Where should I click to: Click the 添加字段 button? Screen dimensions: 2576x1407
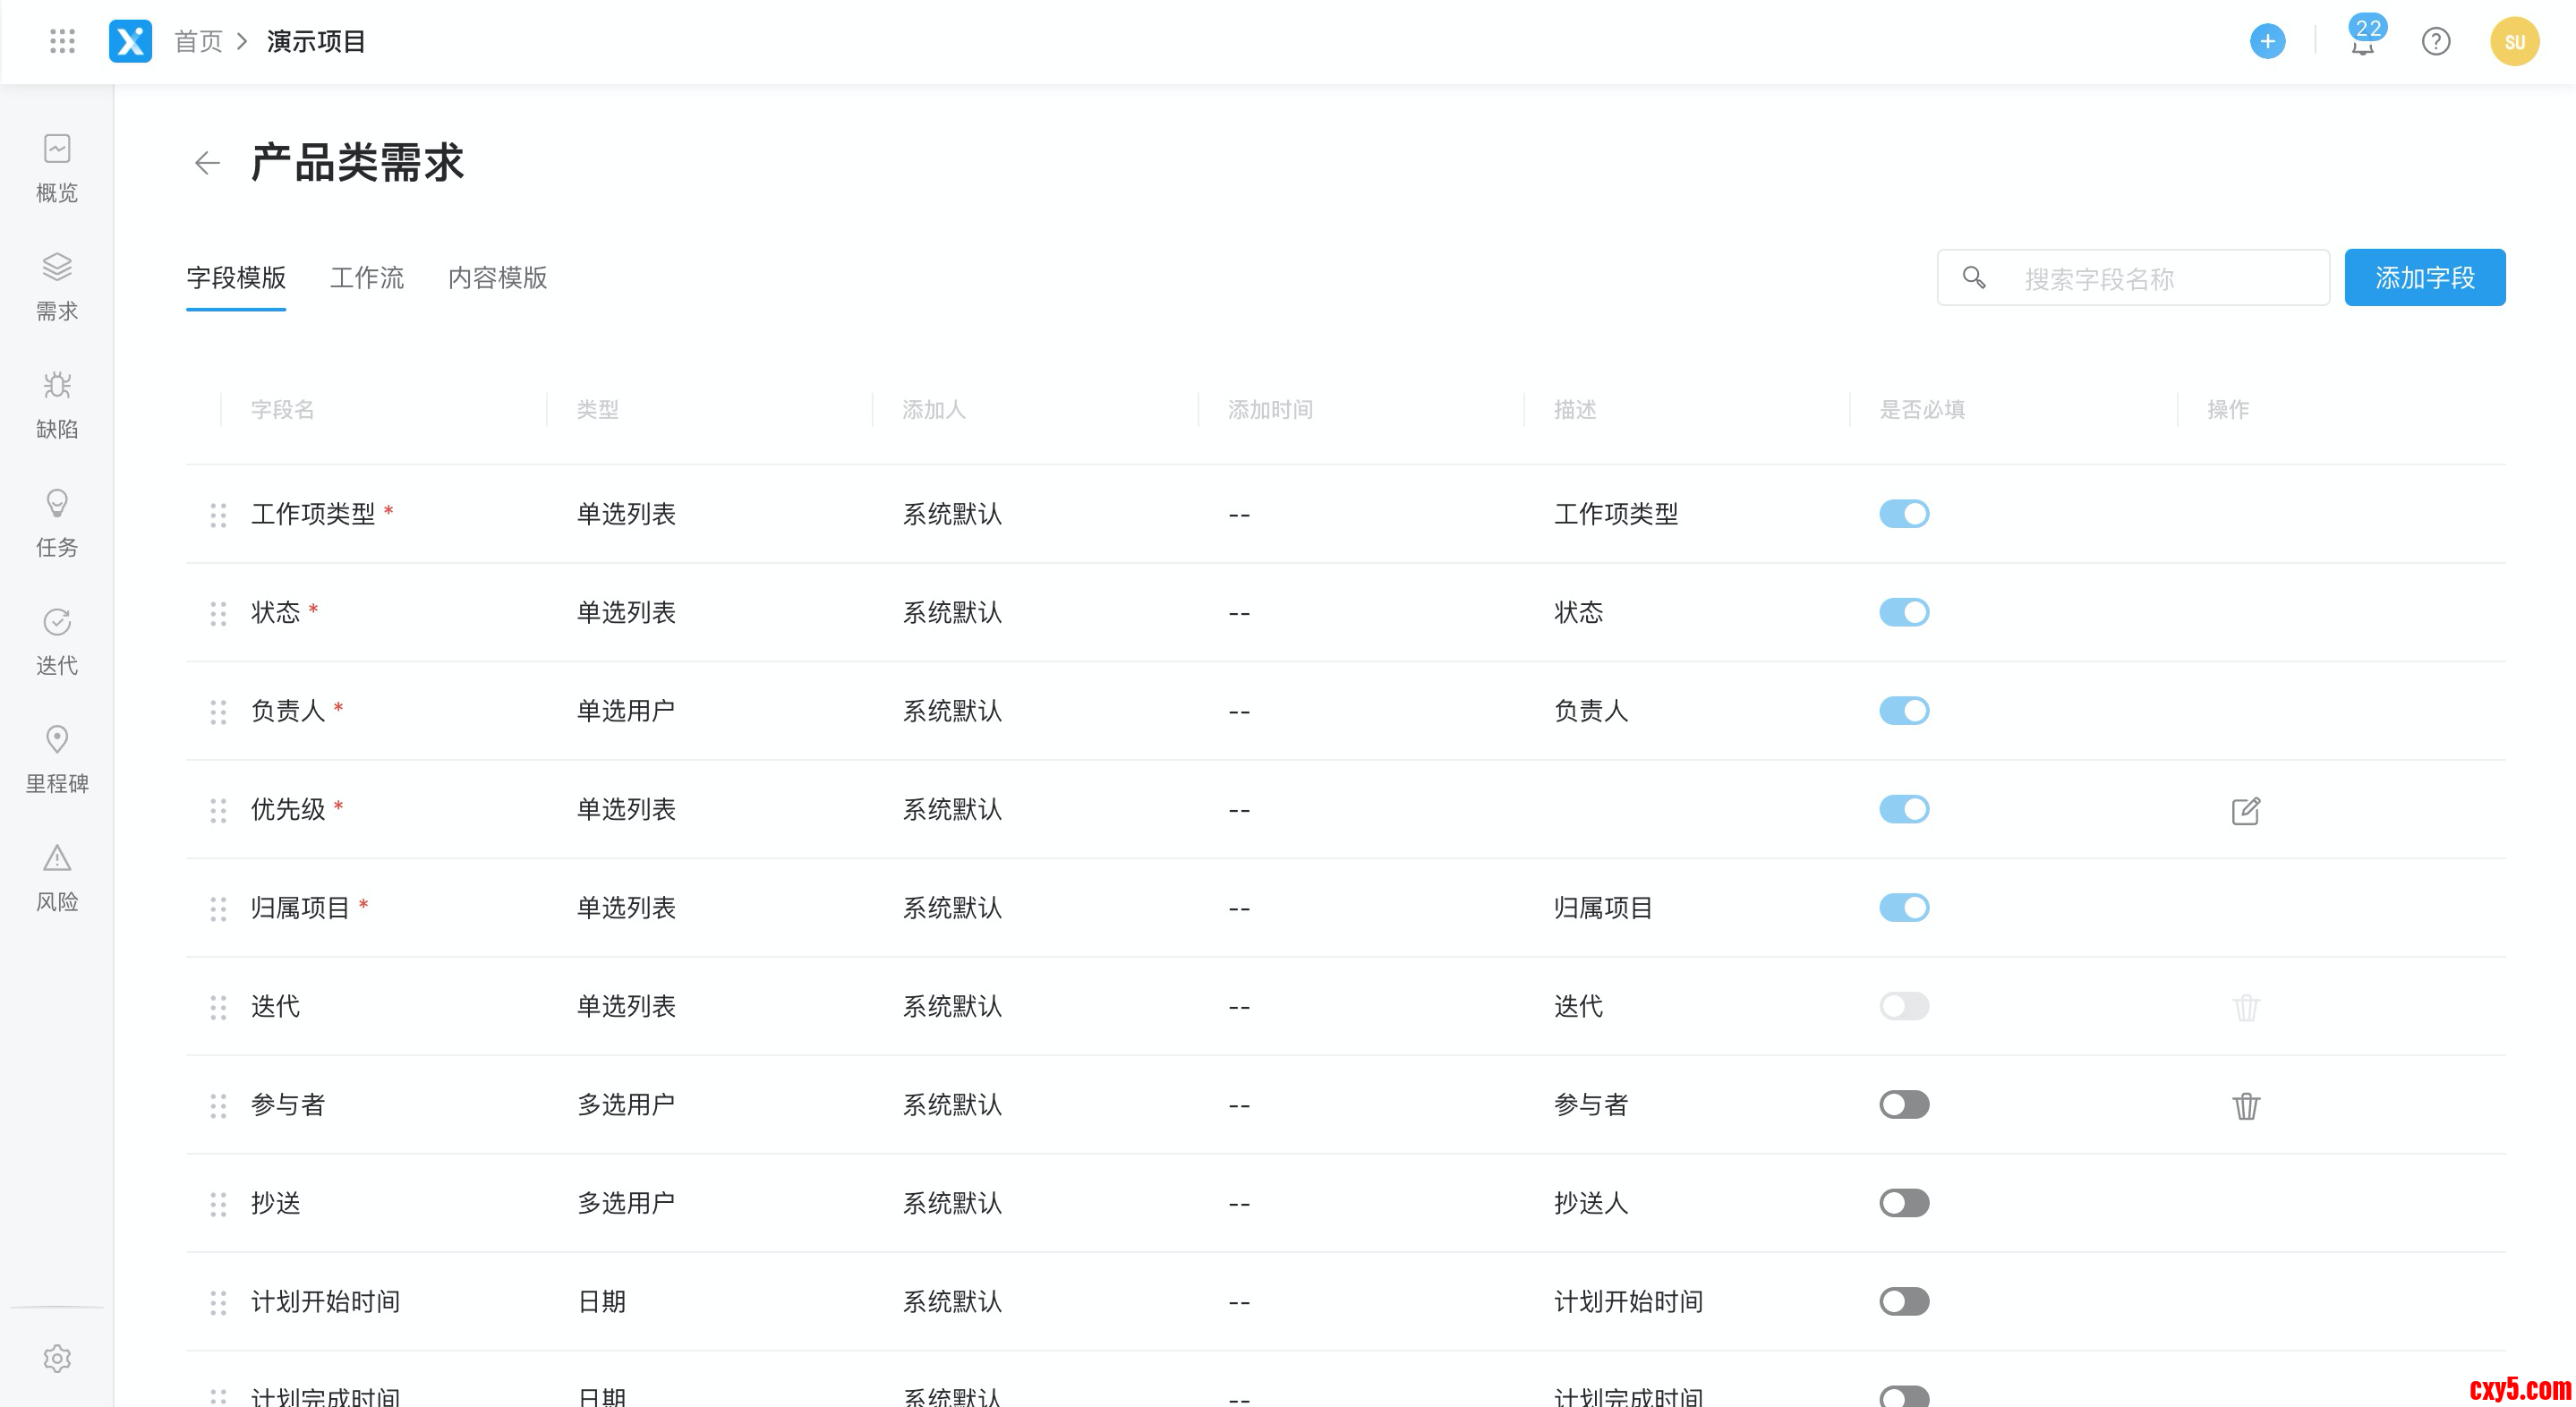(2424, 278)
